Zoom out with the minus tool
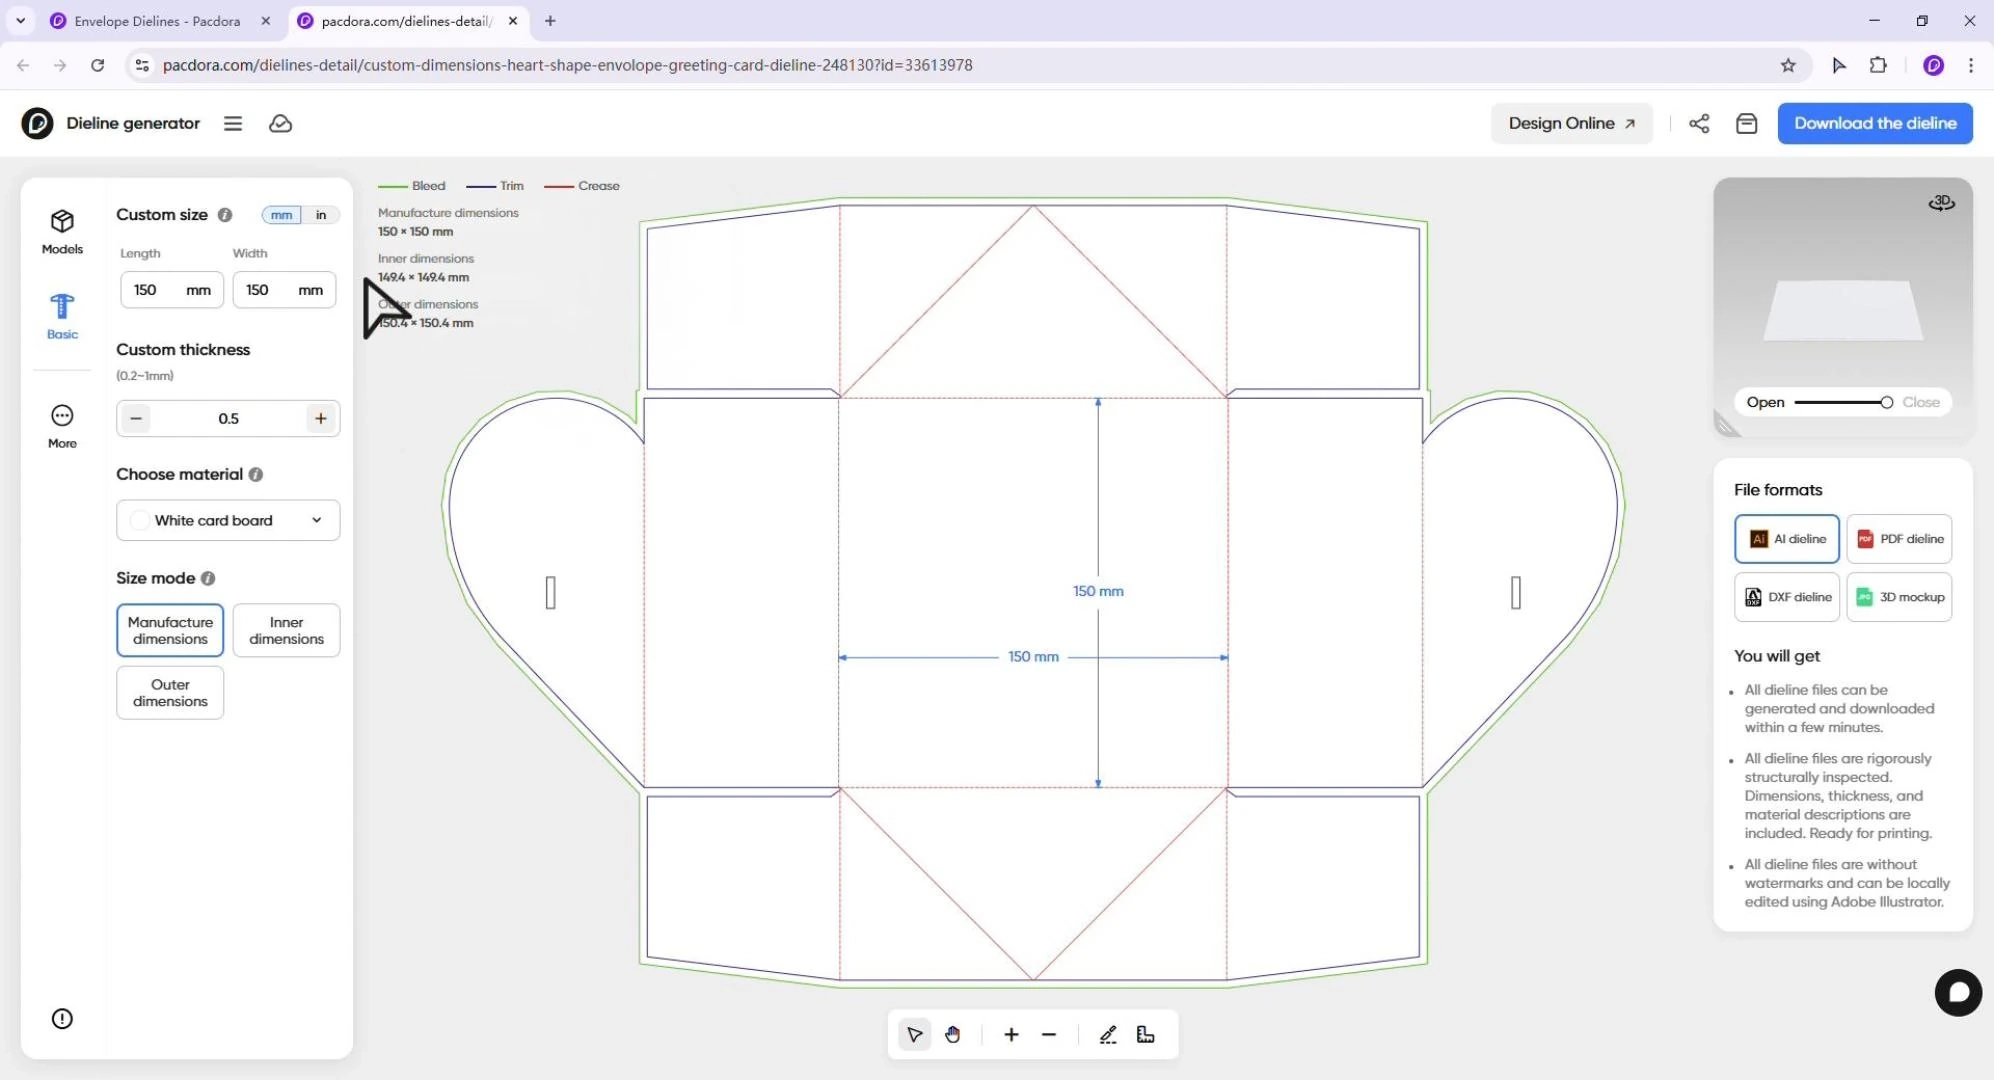 coord(1049,1035)
